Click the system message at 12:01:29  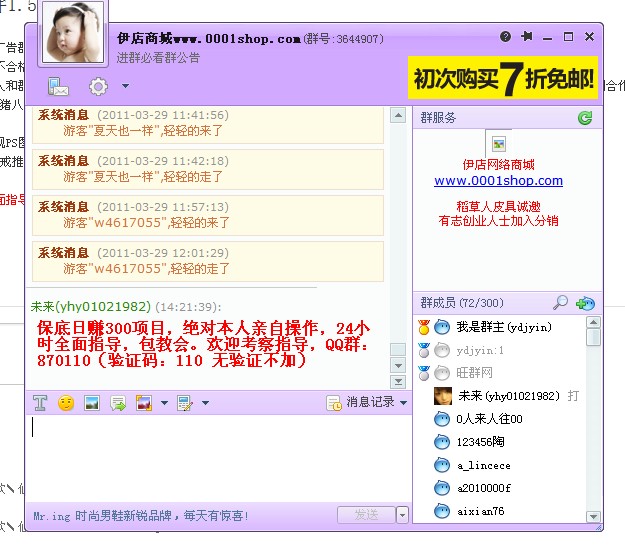[208, 261]
